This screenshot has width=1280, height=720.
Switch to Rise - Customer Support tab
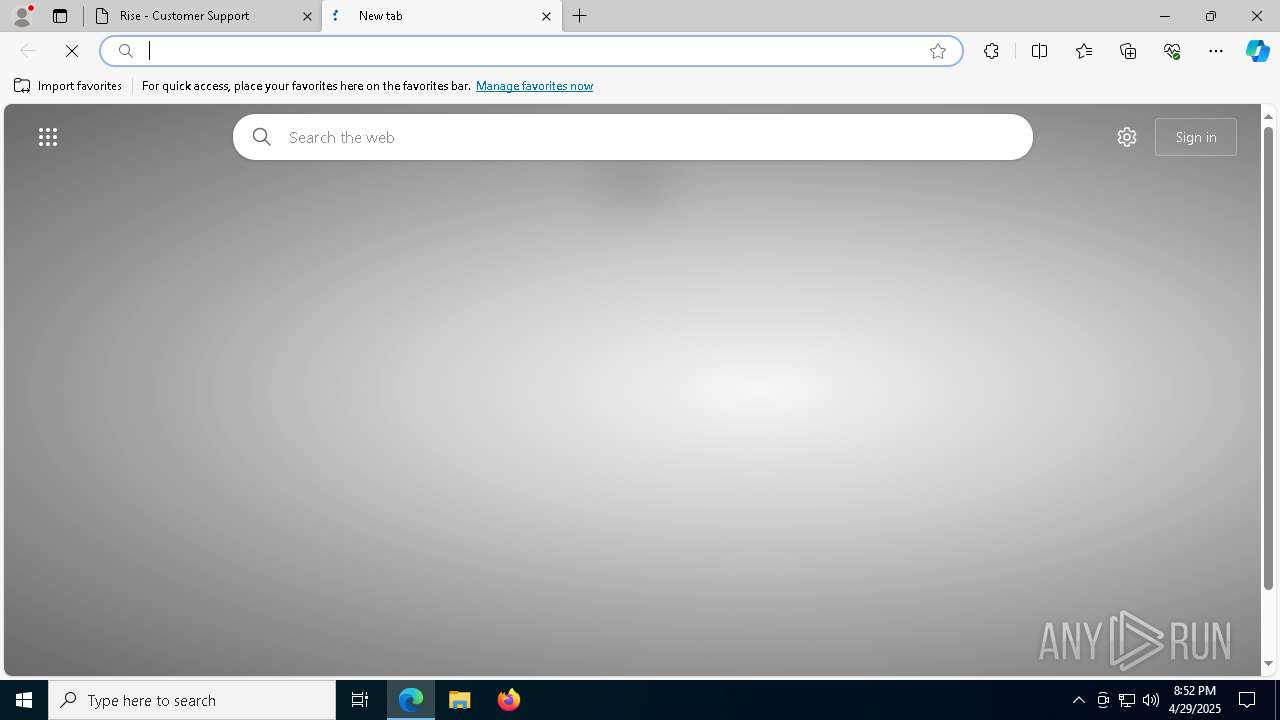(x=203, y=16)
